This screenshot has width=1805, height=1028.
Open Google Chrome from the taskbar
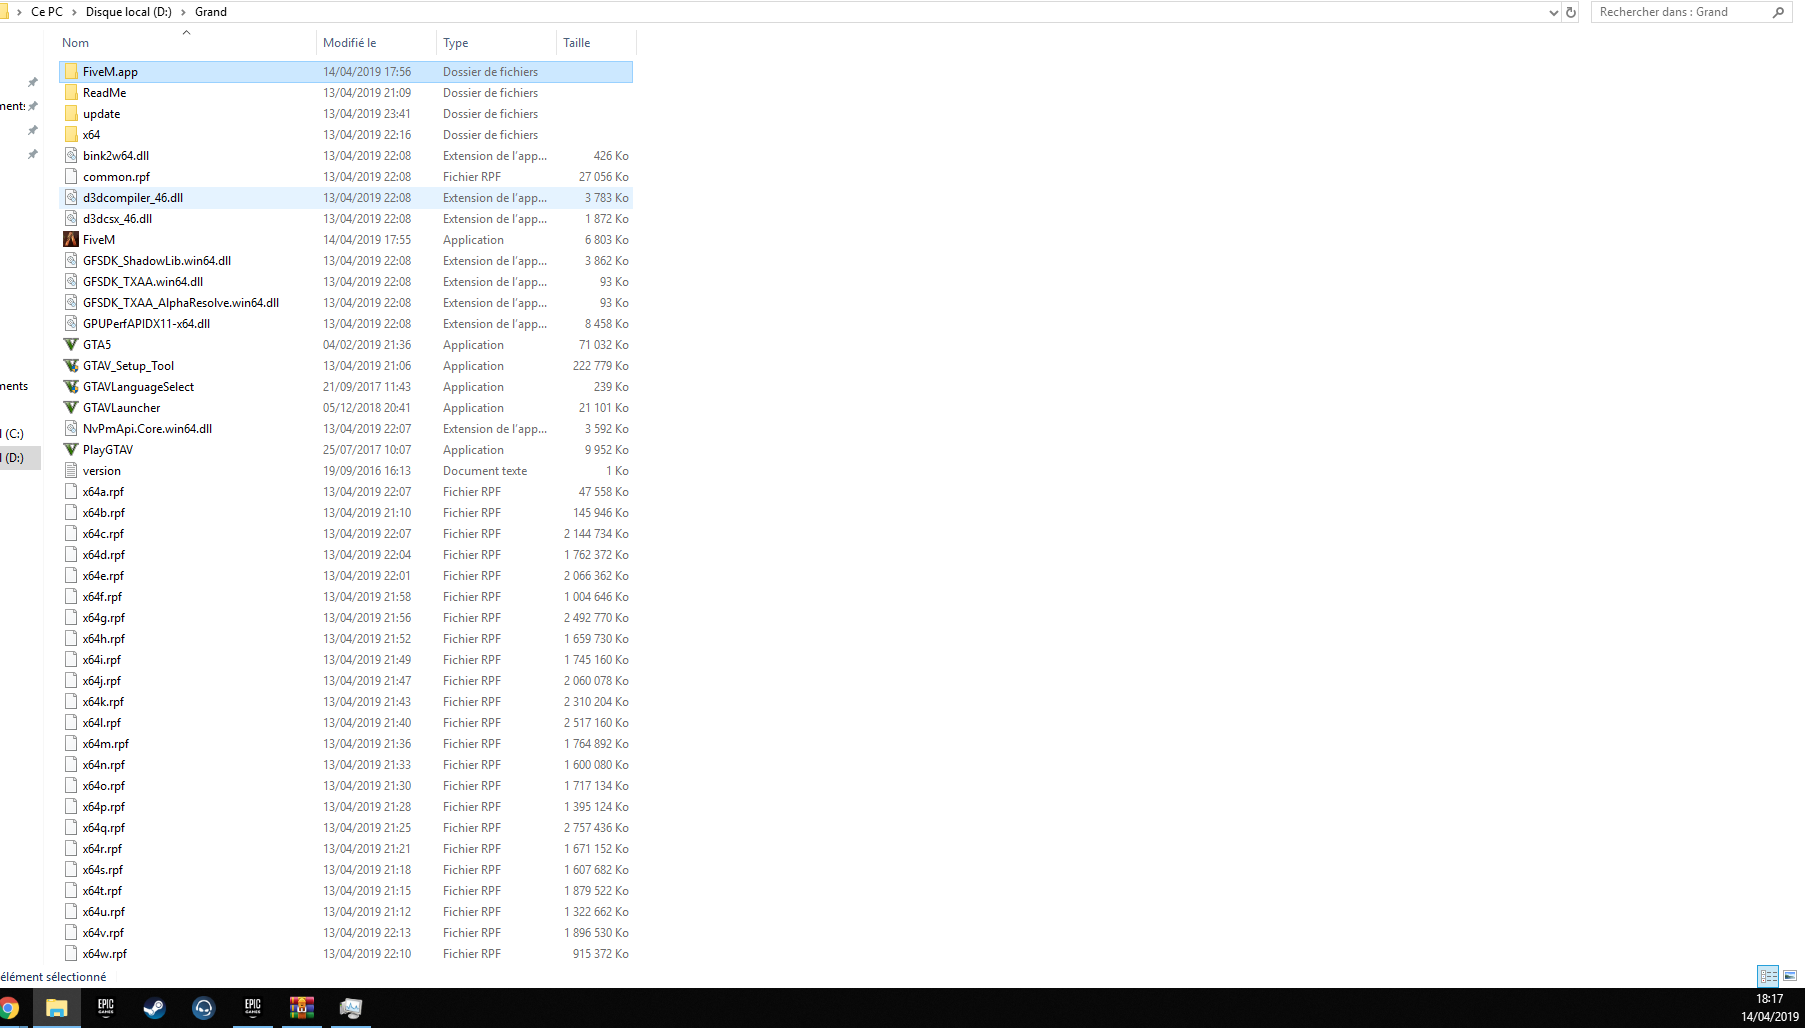(9, 1008)
